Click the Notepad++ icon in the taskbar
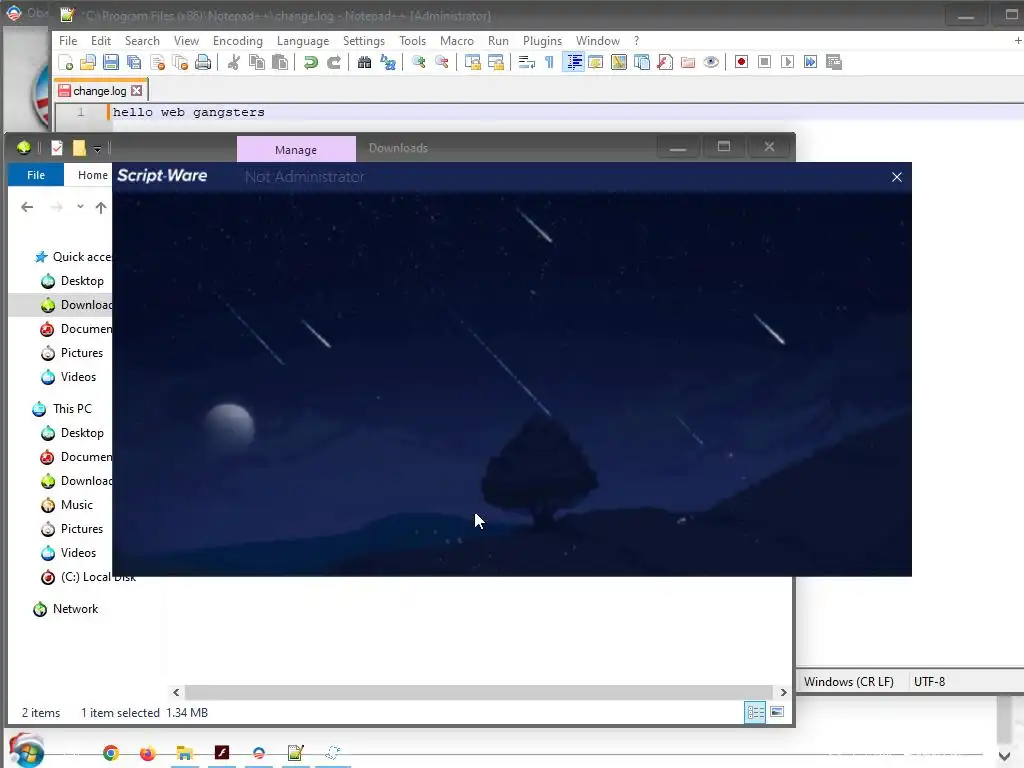Viewport: 1024px width, 768px height. [x=295, y=753]
